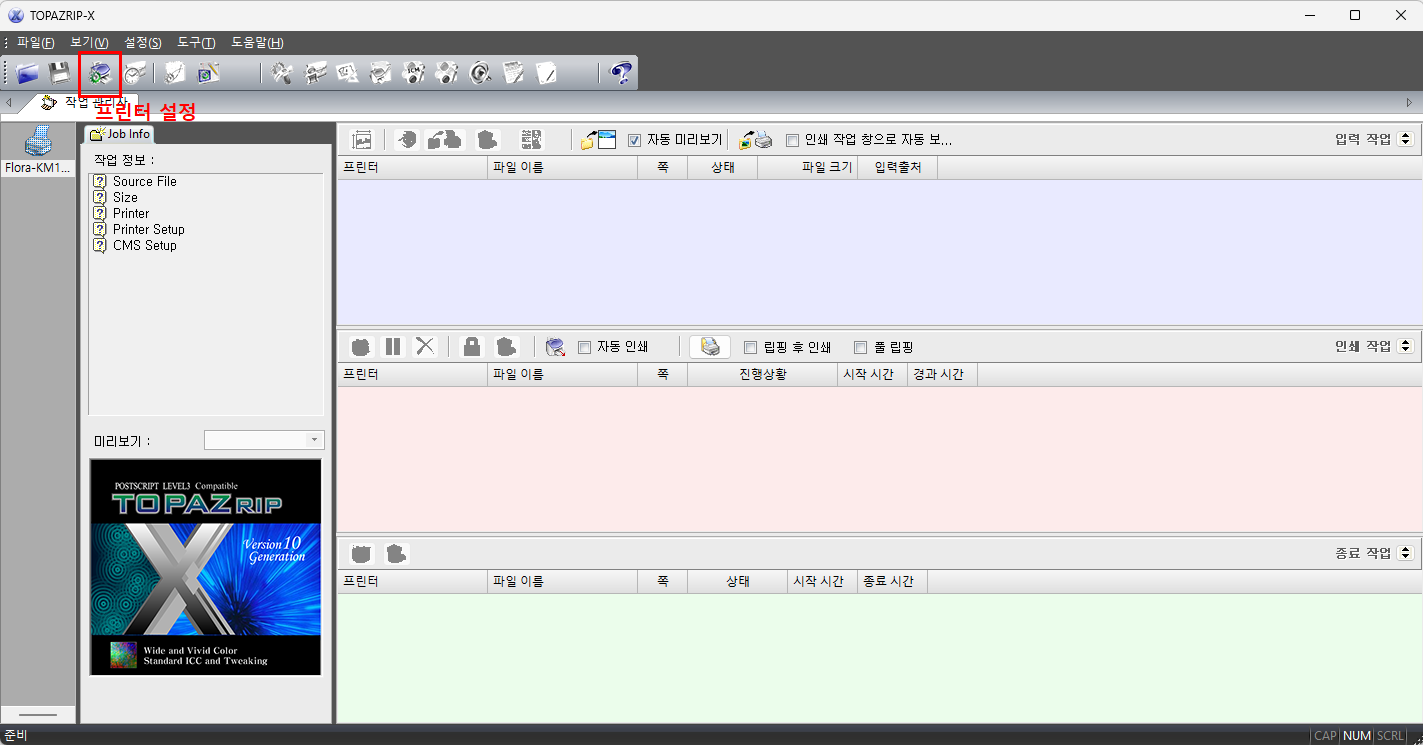Open file via blue folder toolbar icon
This screenshot has height=745, width=1423.
(27, 73)
